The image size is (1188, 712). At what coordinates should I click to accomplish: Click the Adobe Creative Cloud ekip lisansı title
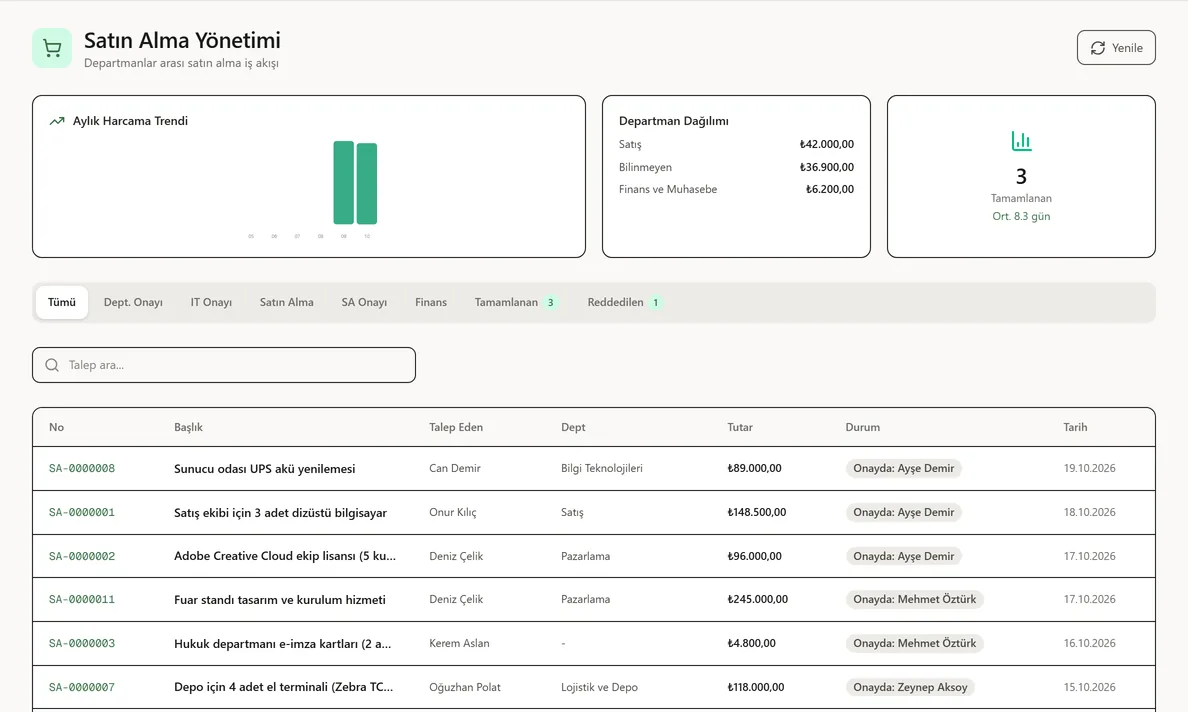coord(285,556)
